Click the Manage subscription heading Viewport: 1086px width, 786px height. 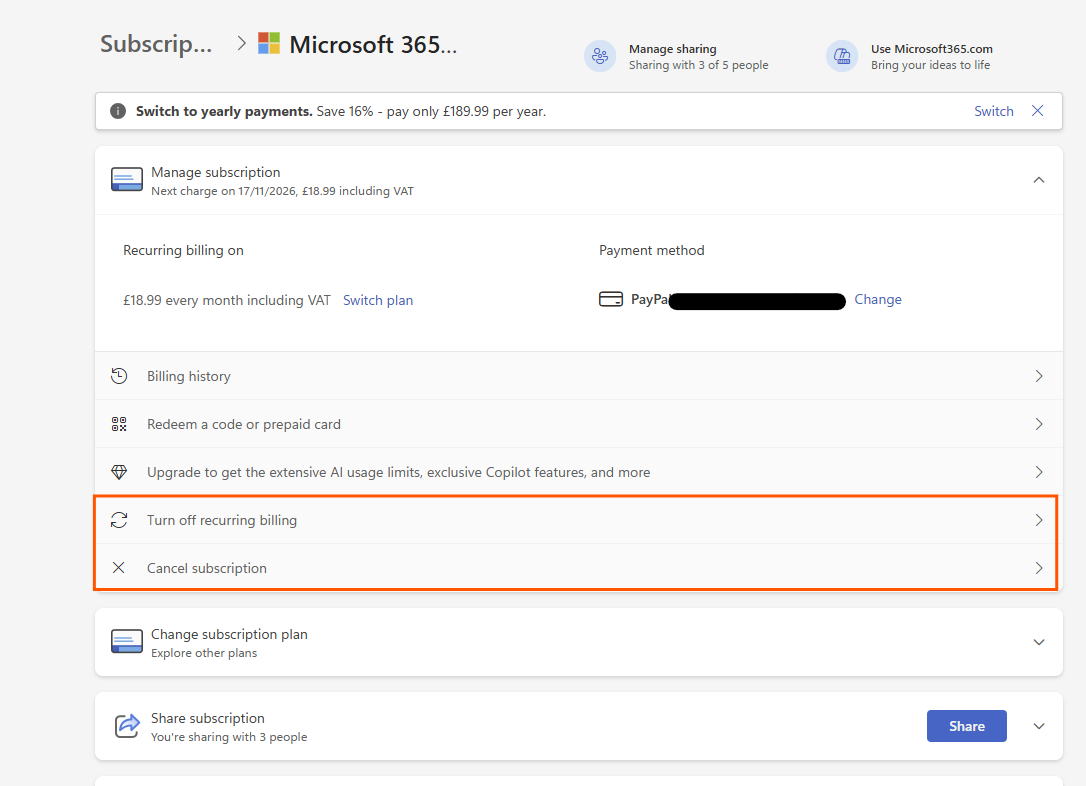pyautogui.click(x=215, y=172)
